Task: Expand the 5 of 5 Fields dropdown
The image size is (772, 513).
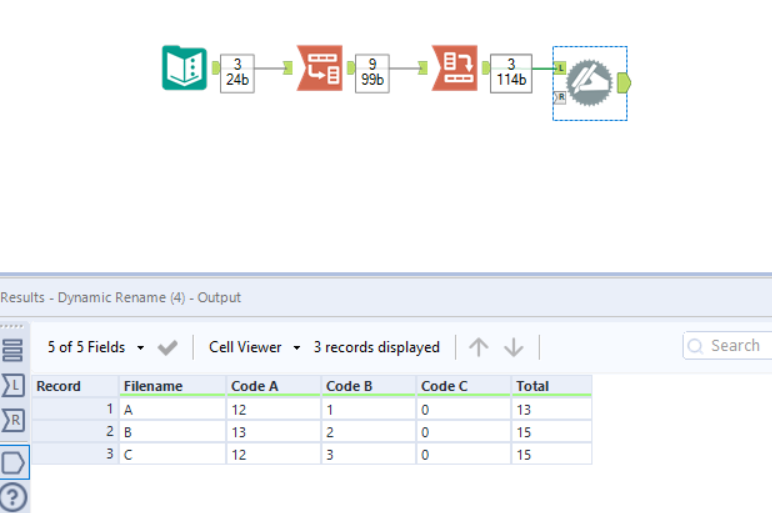Action: pyautogui.click(x=96, y=347)
